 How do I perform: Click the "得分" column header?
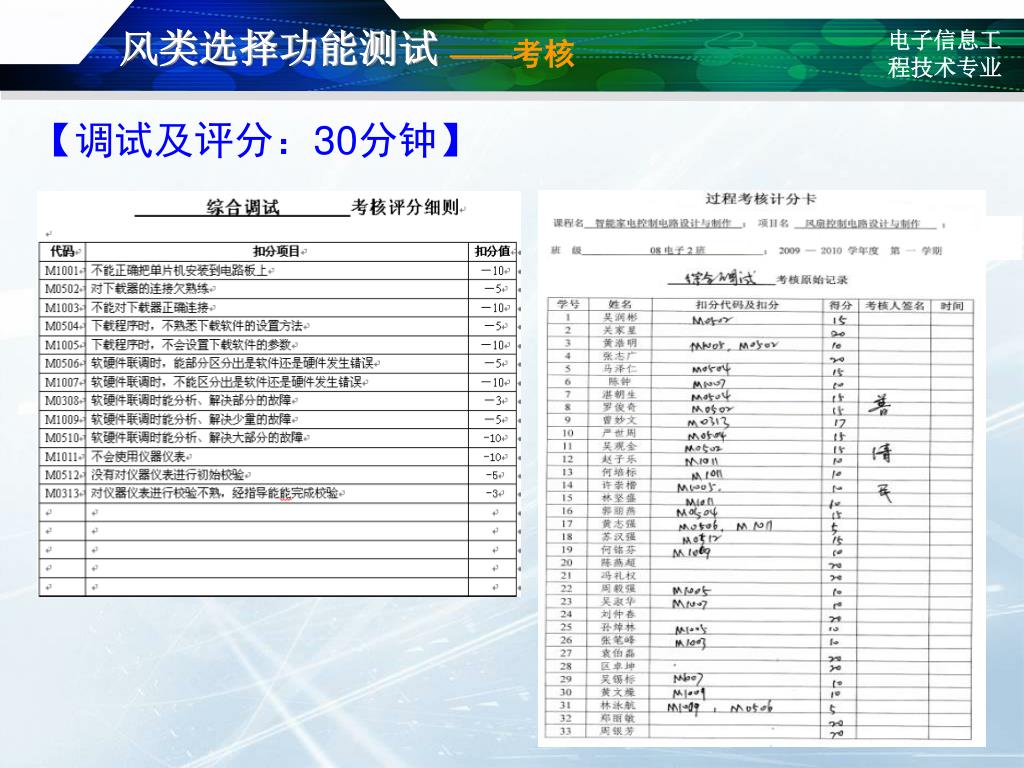840,305
